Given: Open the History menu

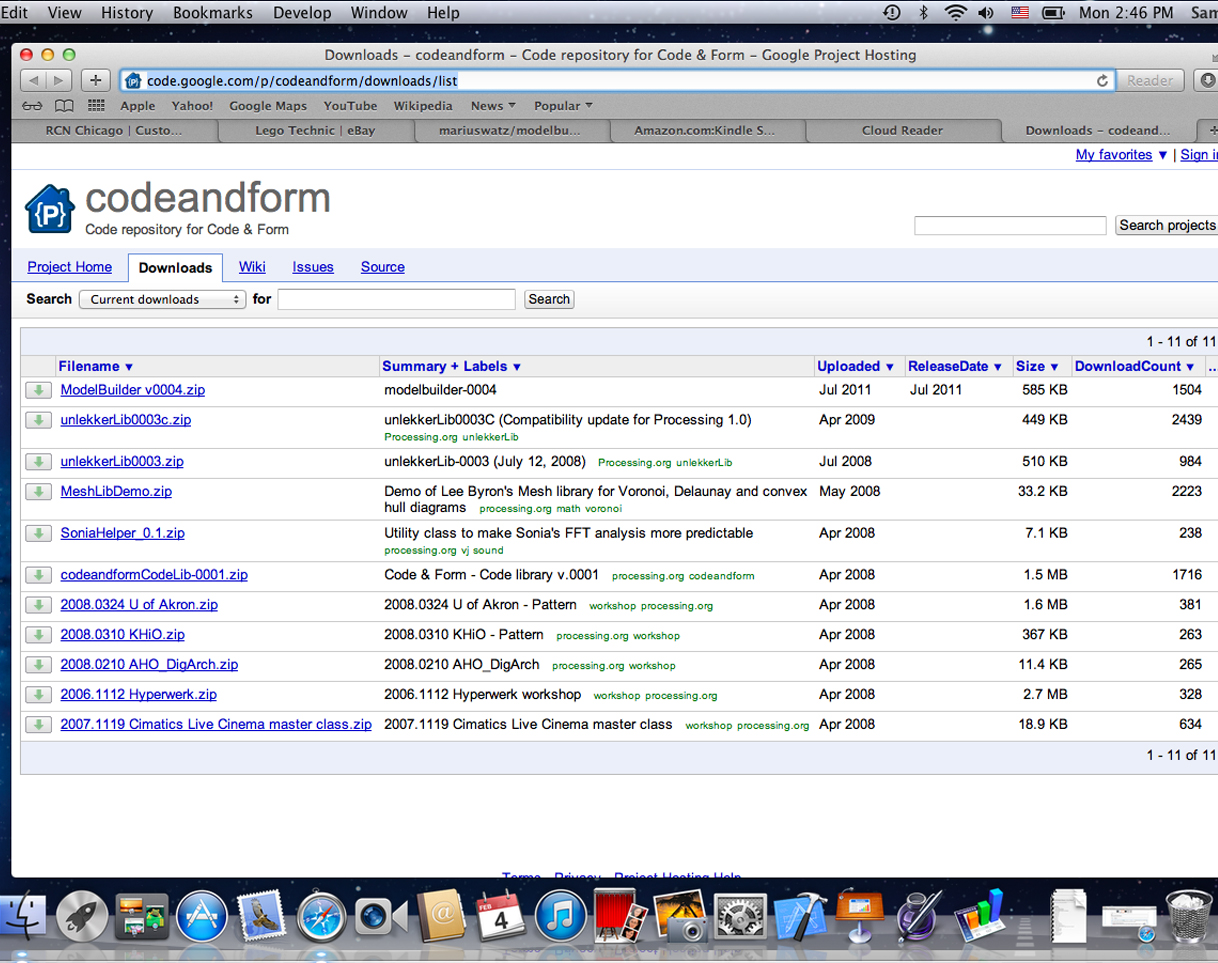Looking at the screenshot, I should (x=127, y=13).
